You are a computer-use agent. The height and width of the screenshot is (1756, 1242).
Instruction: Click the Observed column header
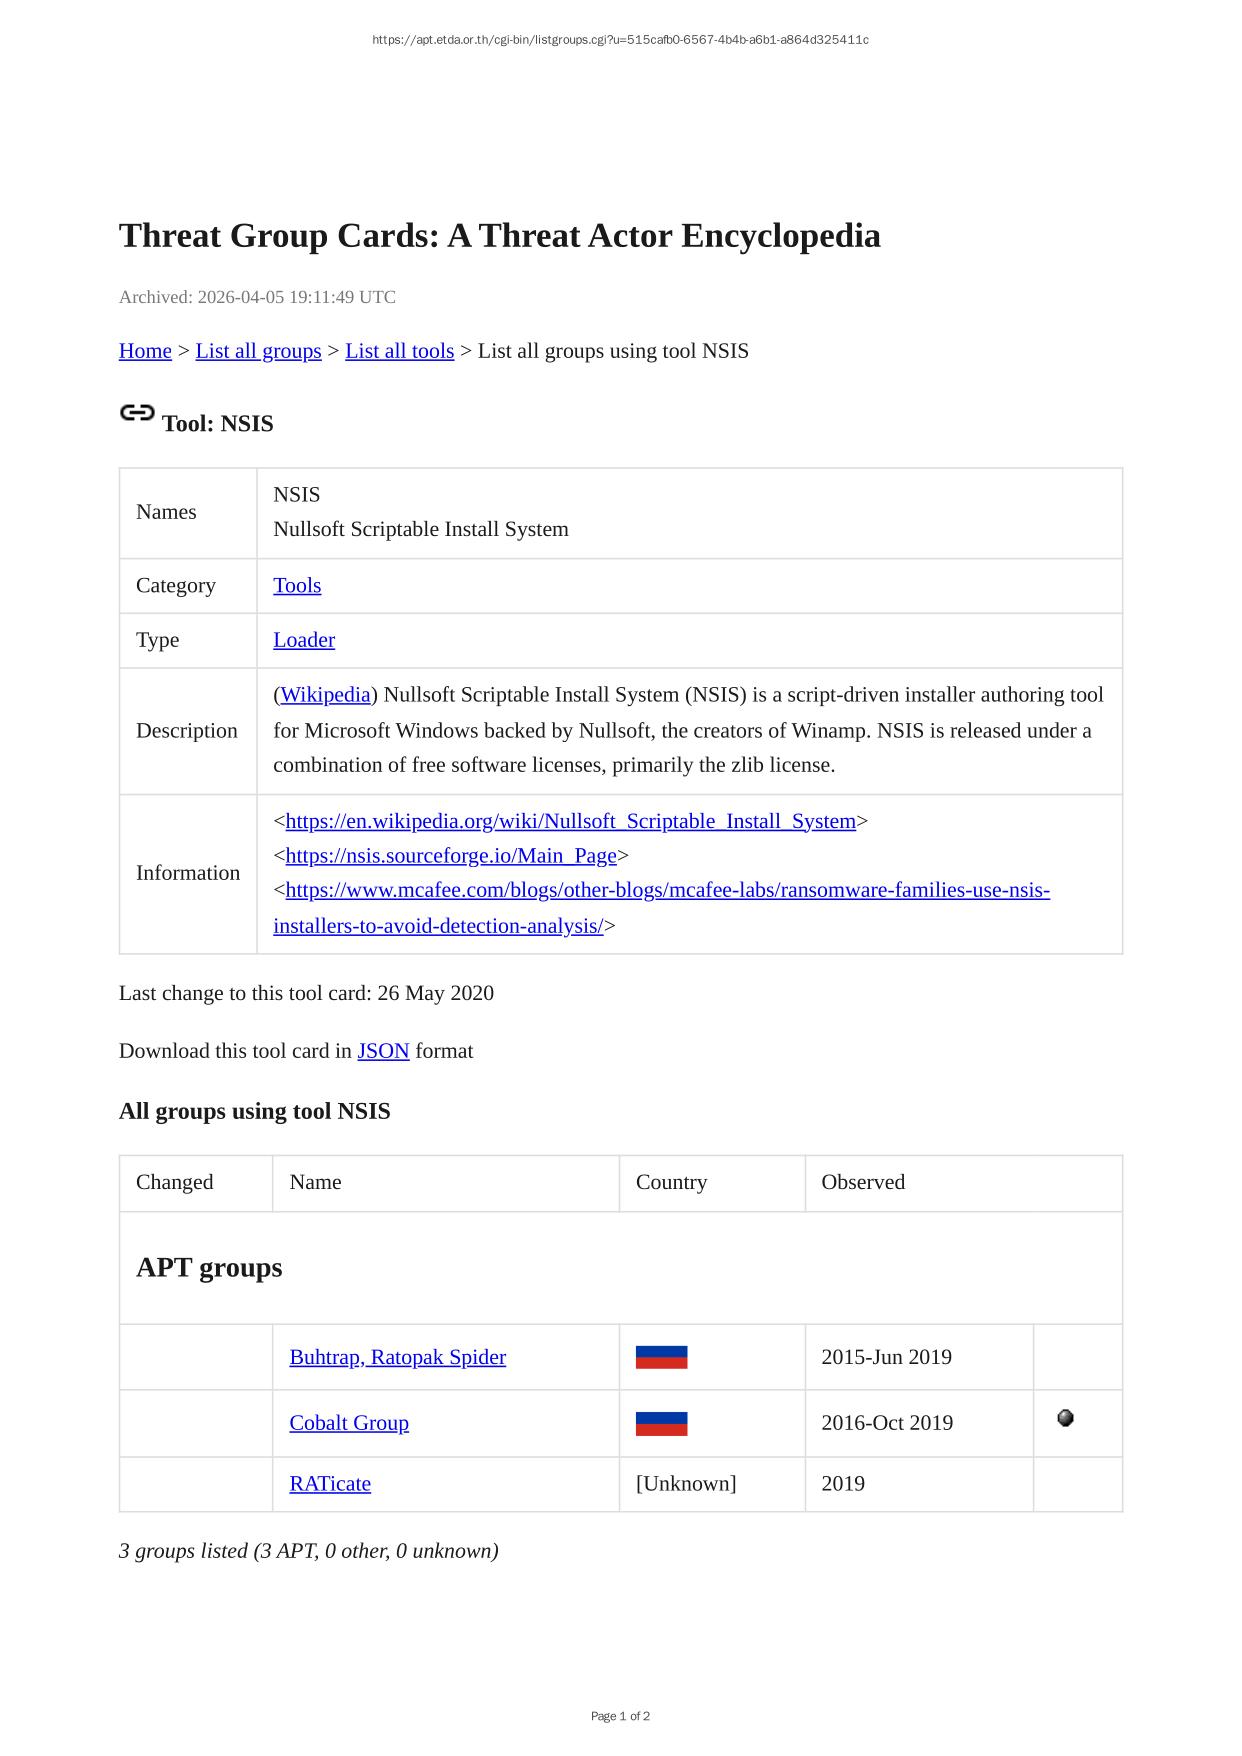pos(863,1182)
